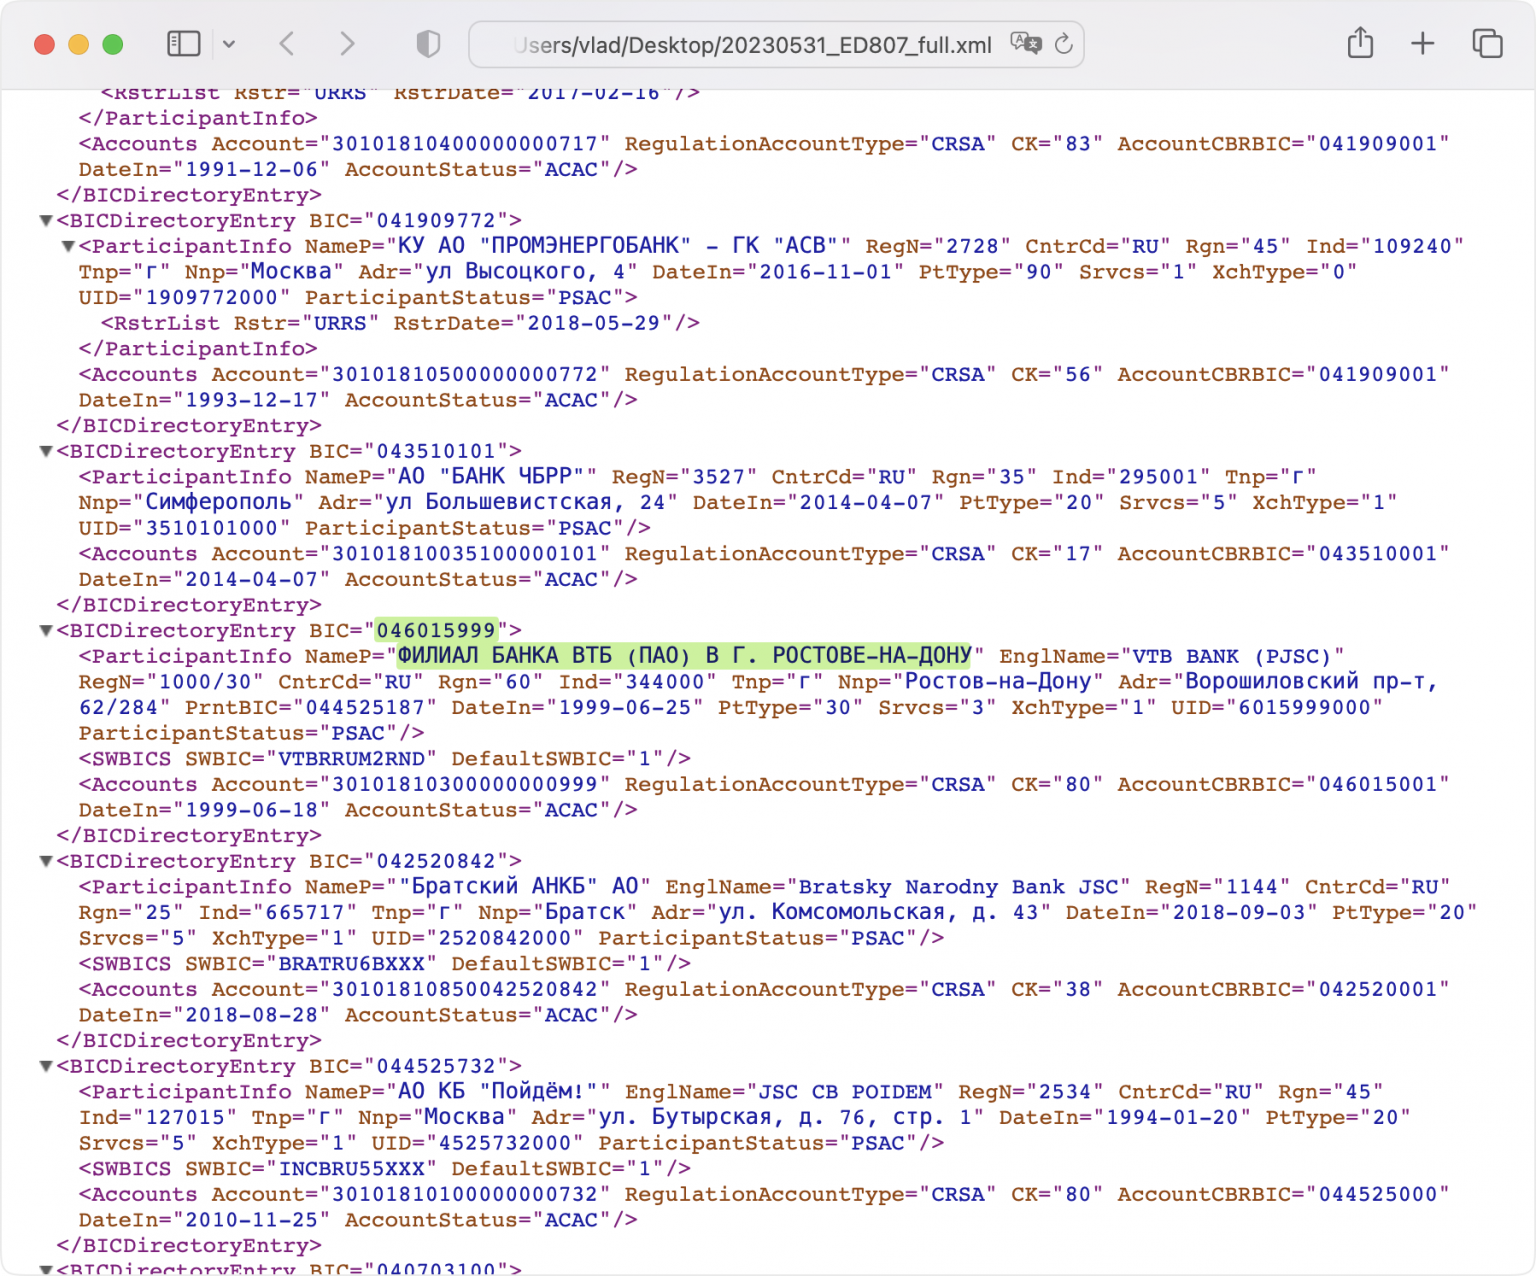The width and height of the screenshot is (1536, 1276).
Task: Collapse BICDirectoryEntry with BIC 042520842
Action: click(x=46, y=861)
